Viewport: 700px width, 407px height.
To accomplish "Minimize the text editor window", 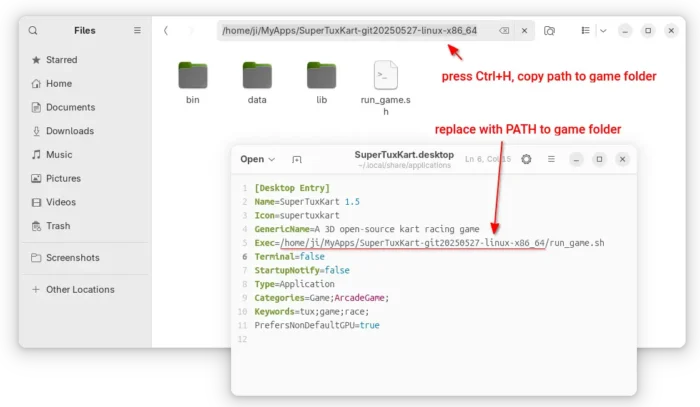I will click(x=576, y=159).
